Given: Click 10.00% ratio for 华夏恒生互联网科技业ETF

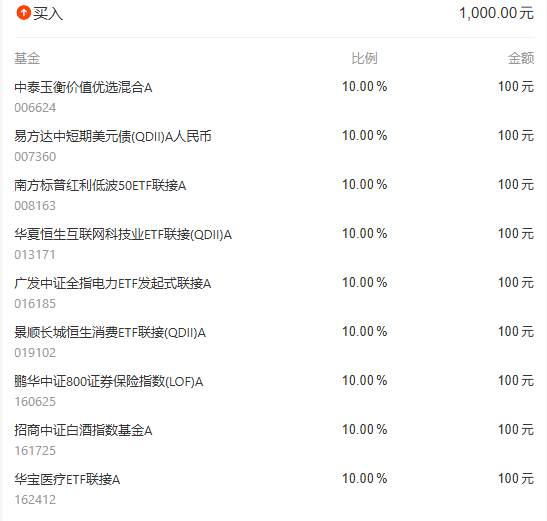Looking at the screenshot, I should pyautogui.click(x=365, y=233).
